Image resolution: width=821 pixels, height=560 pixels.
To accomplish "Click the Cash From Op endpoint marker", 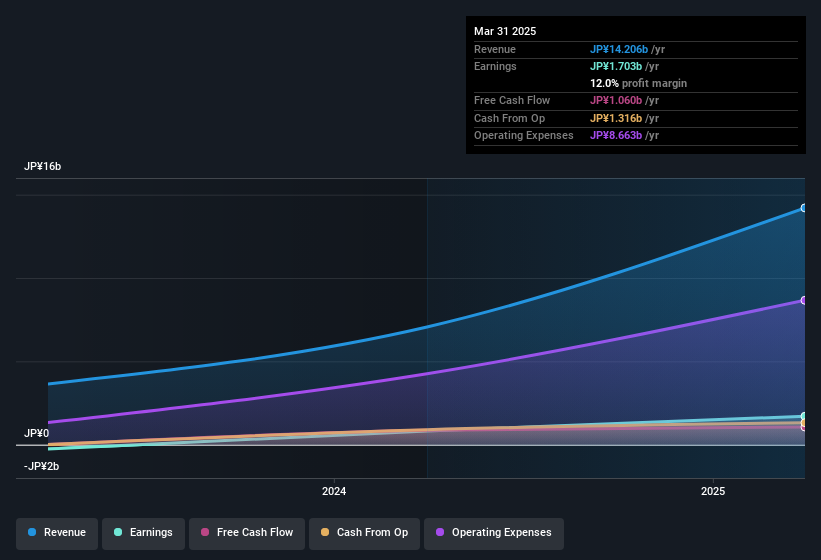I will pos(804,422).
